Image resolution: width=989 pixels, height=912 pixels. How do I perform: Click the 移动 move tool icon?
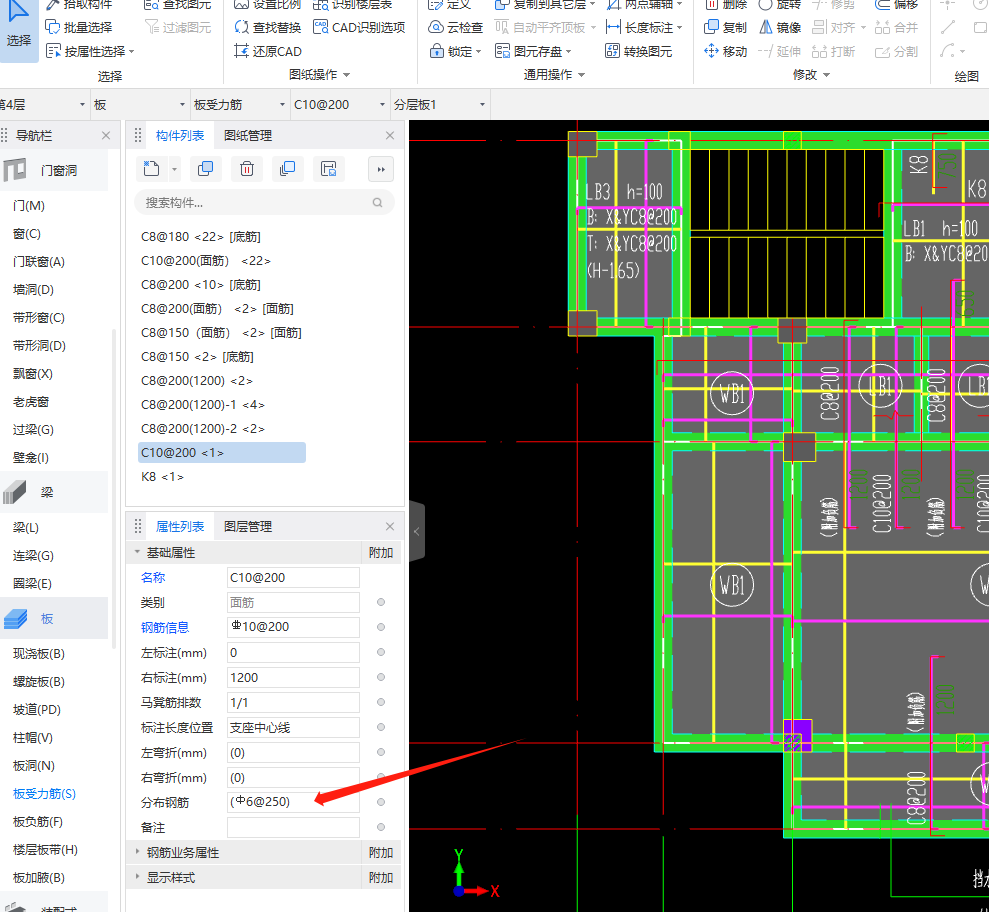coord(711,51)
